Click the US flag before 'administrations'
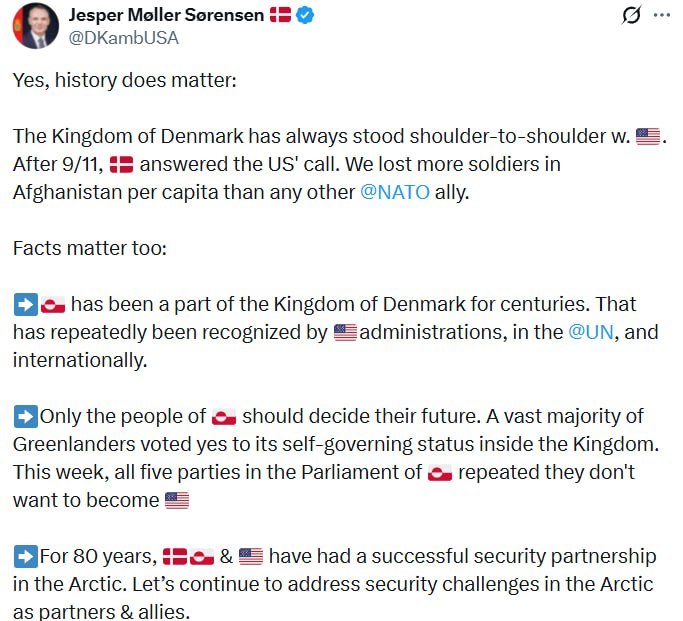The width and height of the screenshot is (683, 621). coord(345,332)
